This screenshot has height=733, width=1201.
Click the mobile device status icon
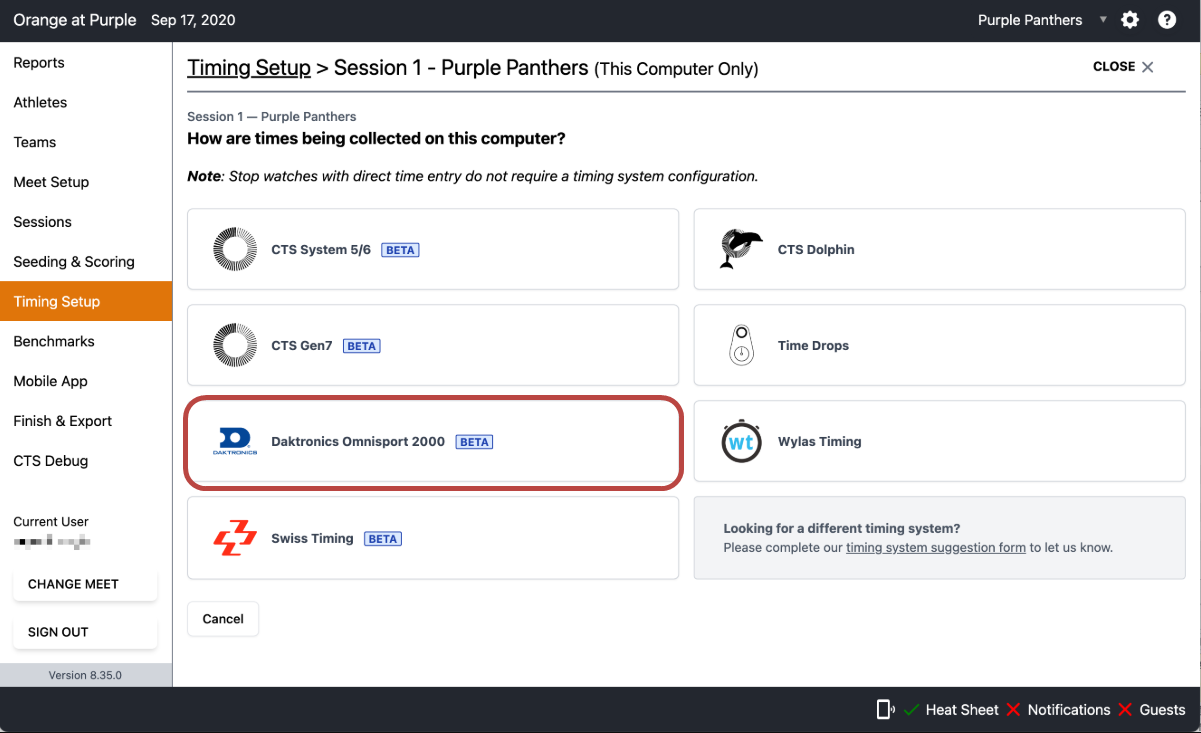click(885, 710)
